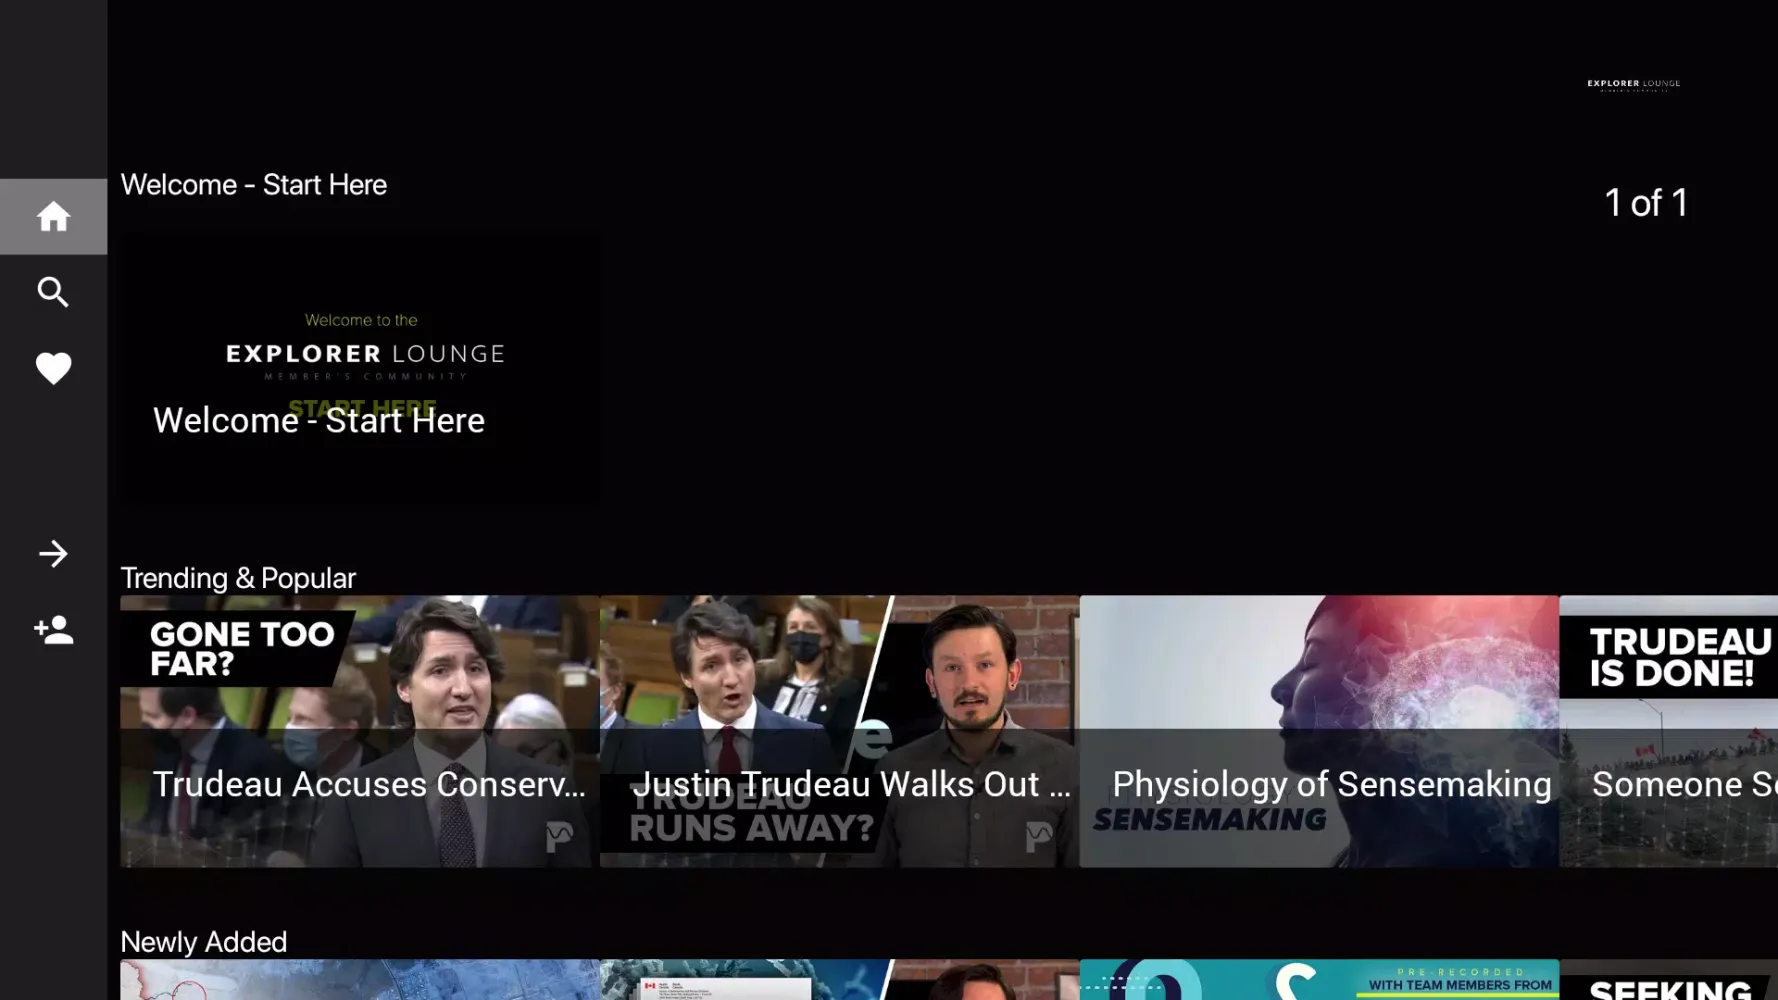This screenshot has height=1000, width=1778.
Task: Play Trudeau Accuses Conserv... video
Action: [360, 731]
